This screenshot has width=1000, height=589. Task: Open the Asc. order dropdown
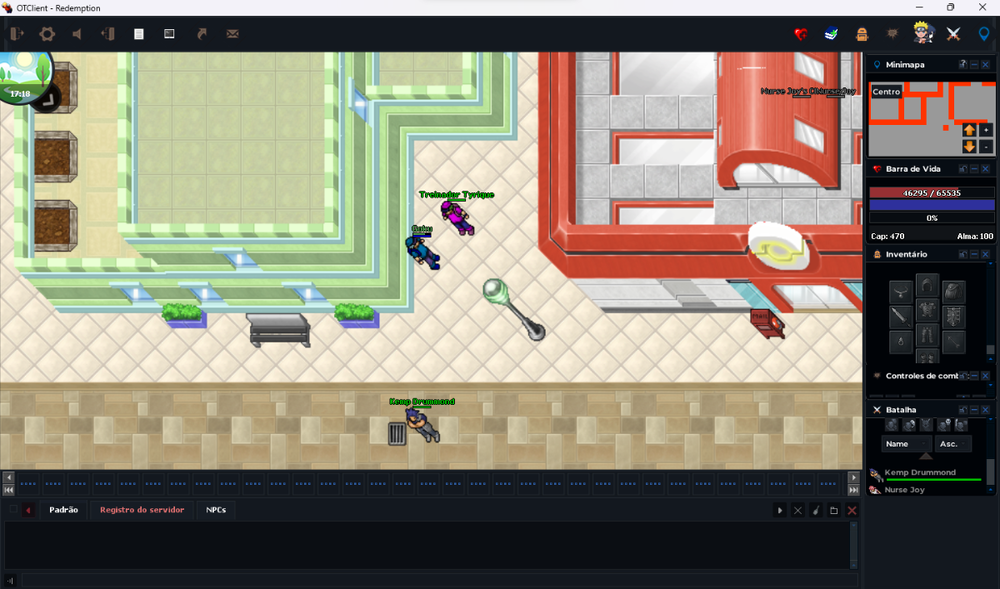(x=952, y=444)
